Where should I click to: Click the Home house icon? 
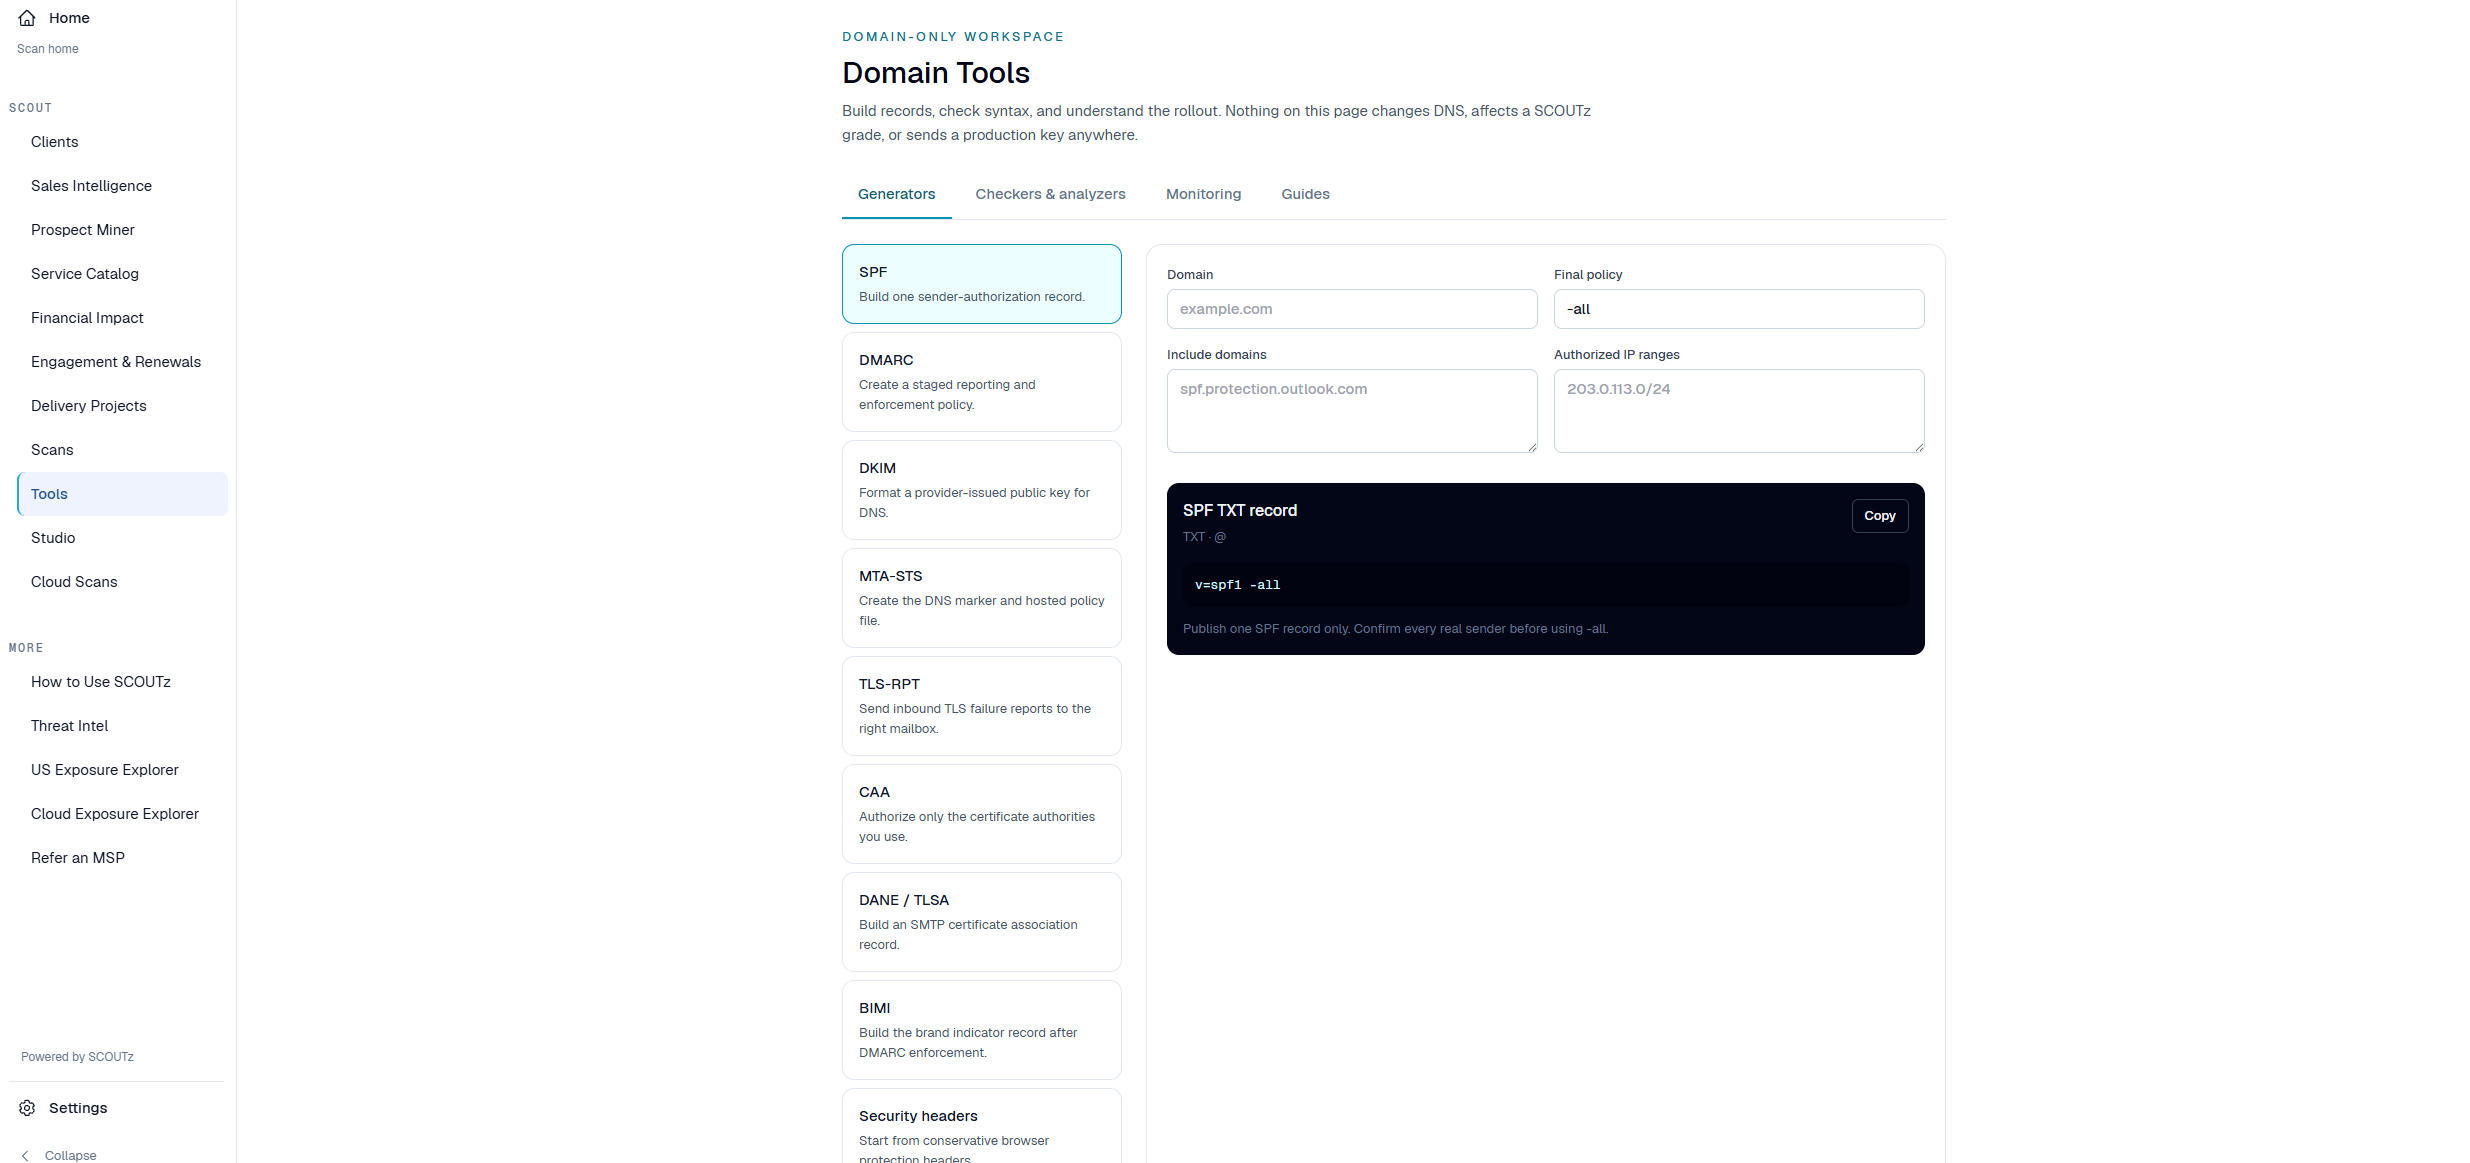tap(27, 18)
